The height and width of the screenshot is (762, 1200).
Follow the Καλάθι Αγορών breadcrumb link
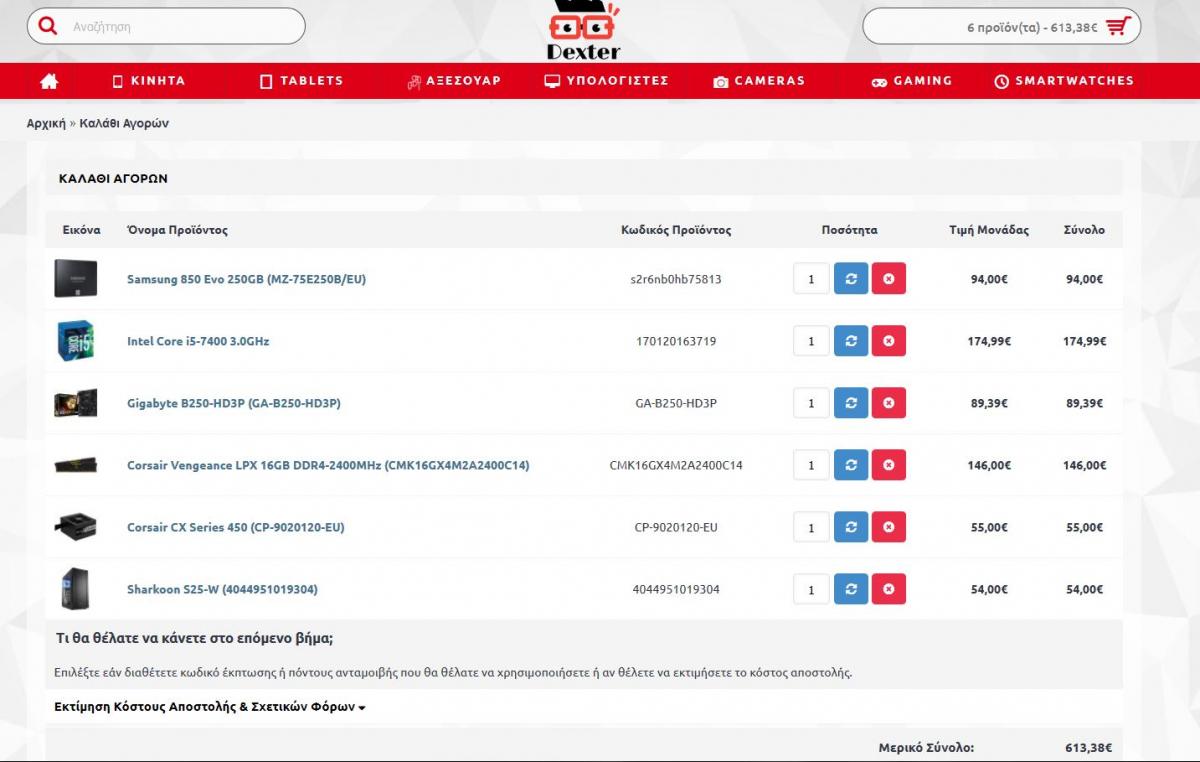point(124,123)
